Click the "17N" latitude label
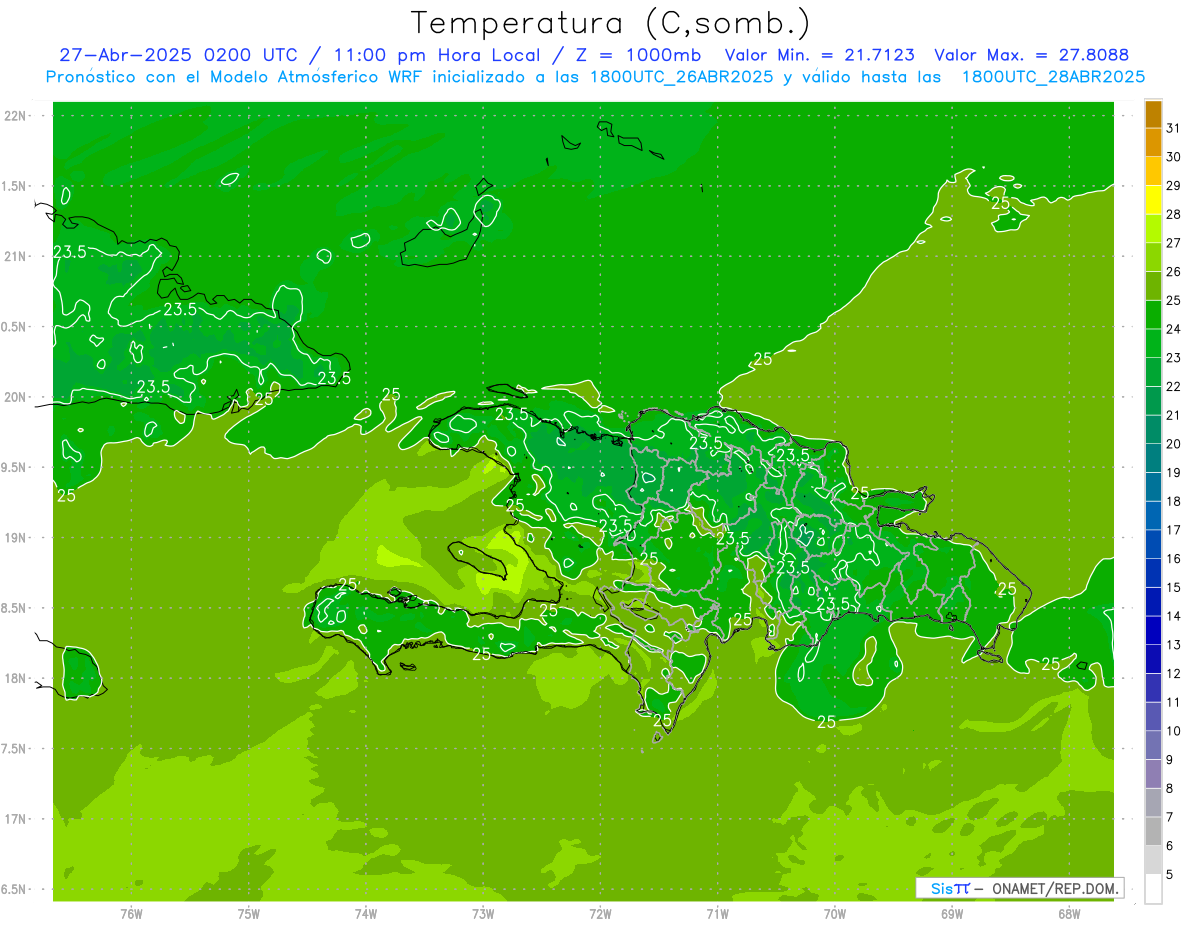 point(16,819)
